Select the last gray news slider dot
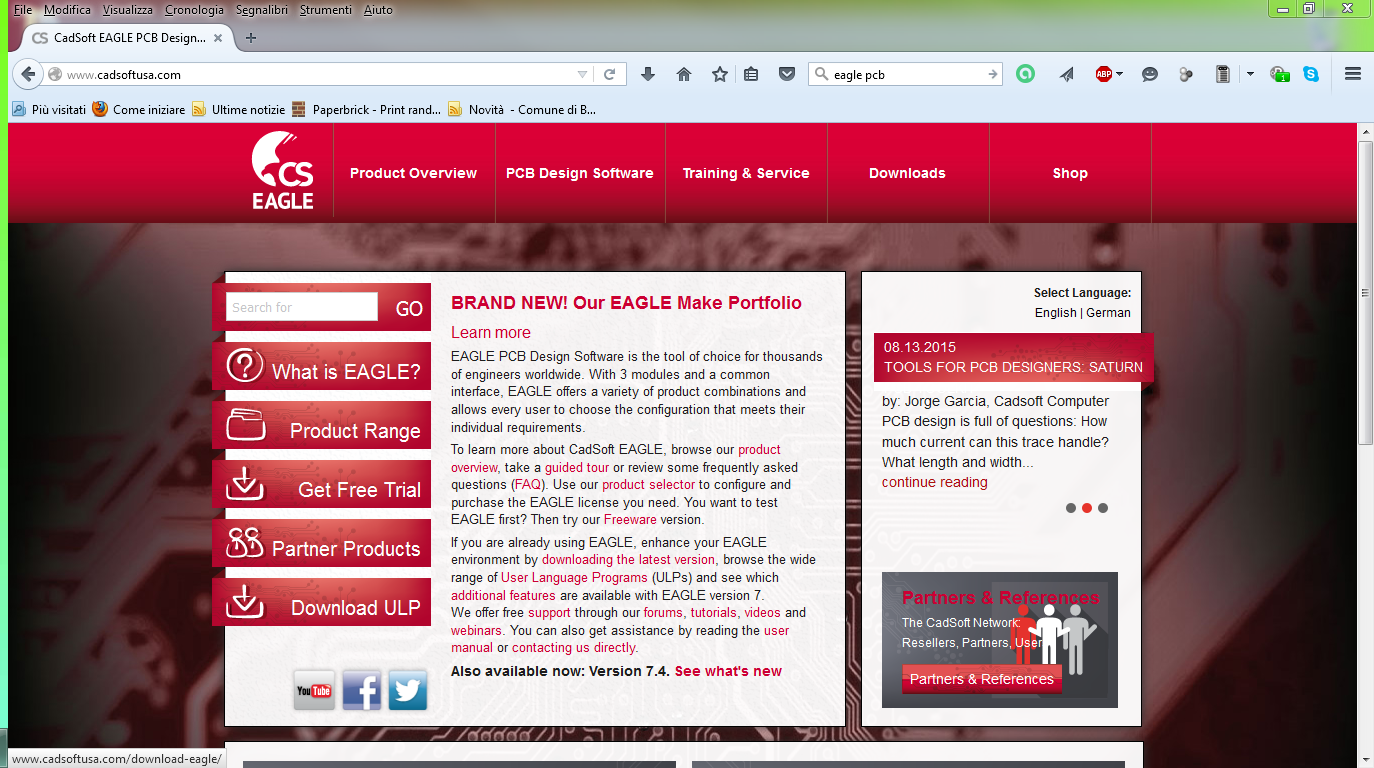The width and height of the screenshot is (1374, 768). tap(1103, 508)
